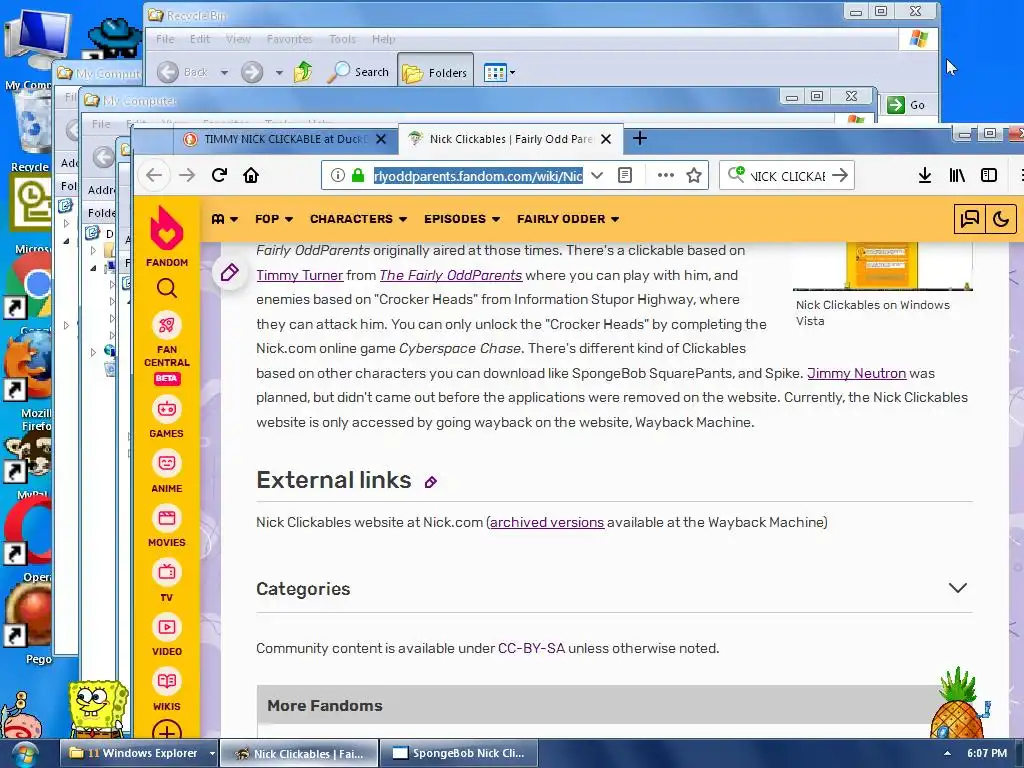This screenshot has height=768, width=1024.
Task: Toggle reader view in the address bar
Action: pos(625,175)
